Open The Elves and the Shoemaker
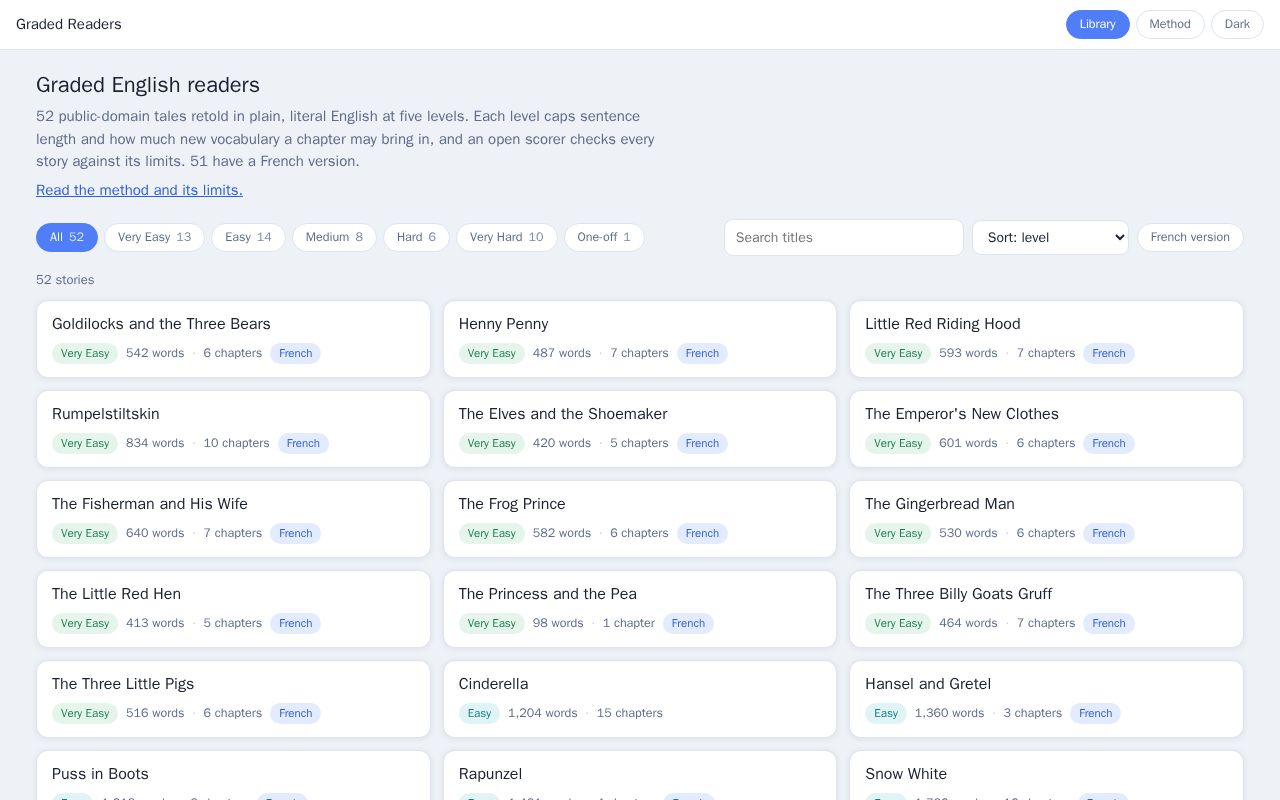The image size is (1280, 800). (640, 429)
